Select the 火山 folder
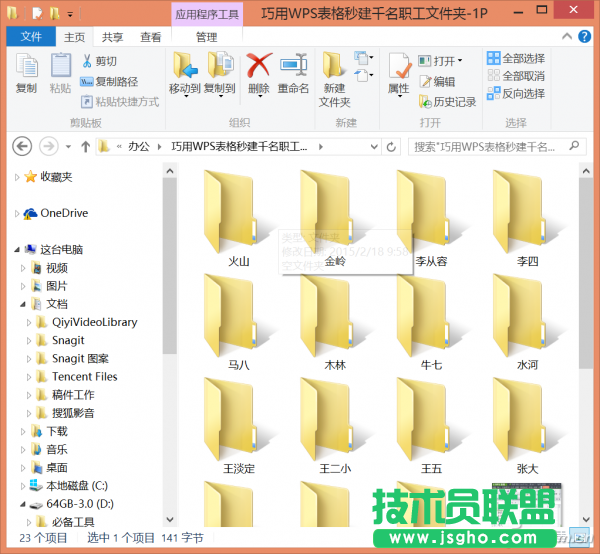Viewport: 600px width, 554px height. [237, 219]
